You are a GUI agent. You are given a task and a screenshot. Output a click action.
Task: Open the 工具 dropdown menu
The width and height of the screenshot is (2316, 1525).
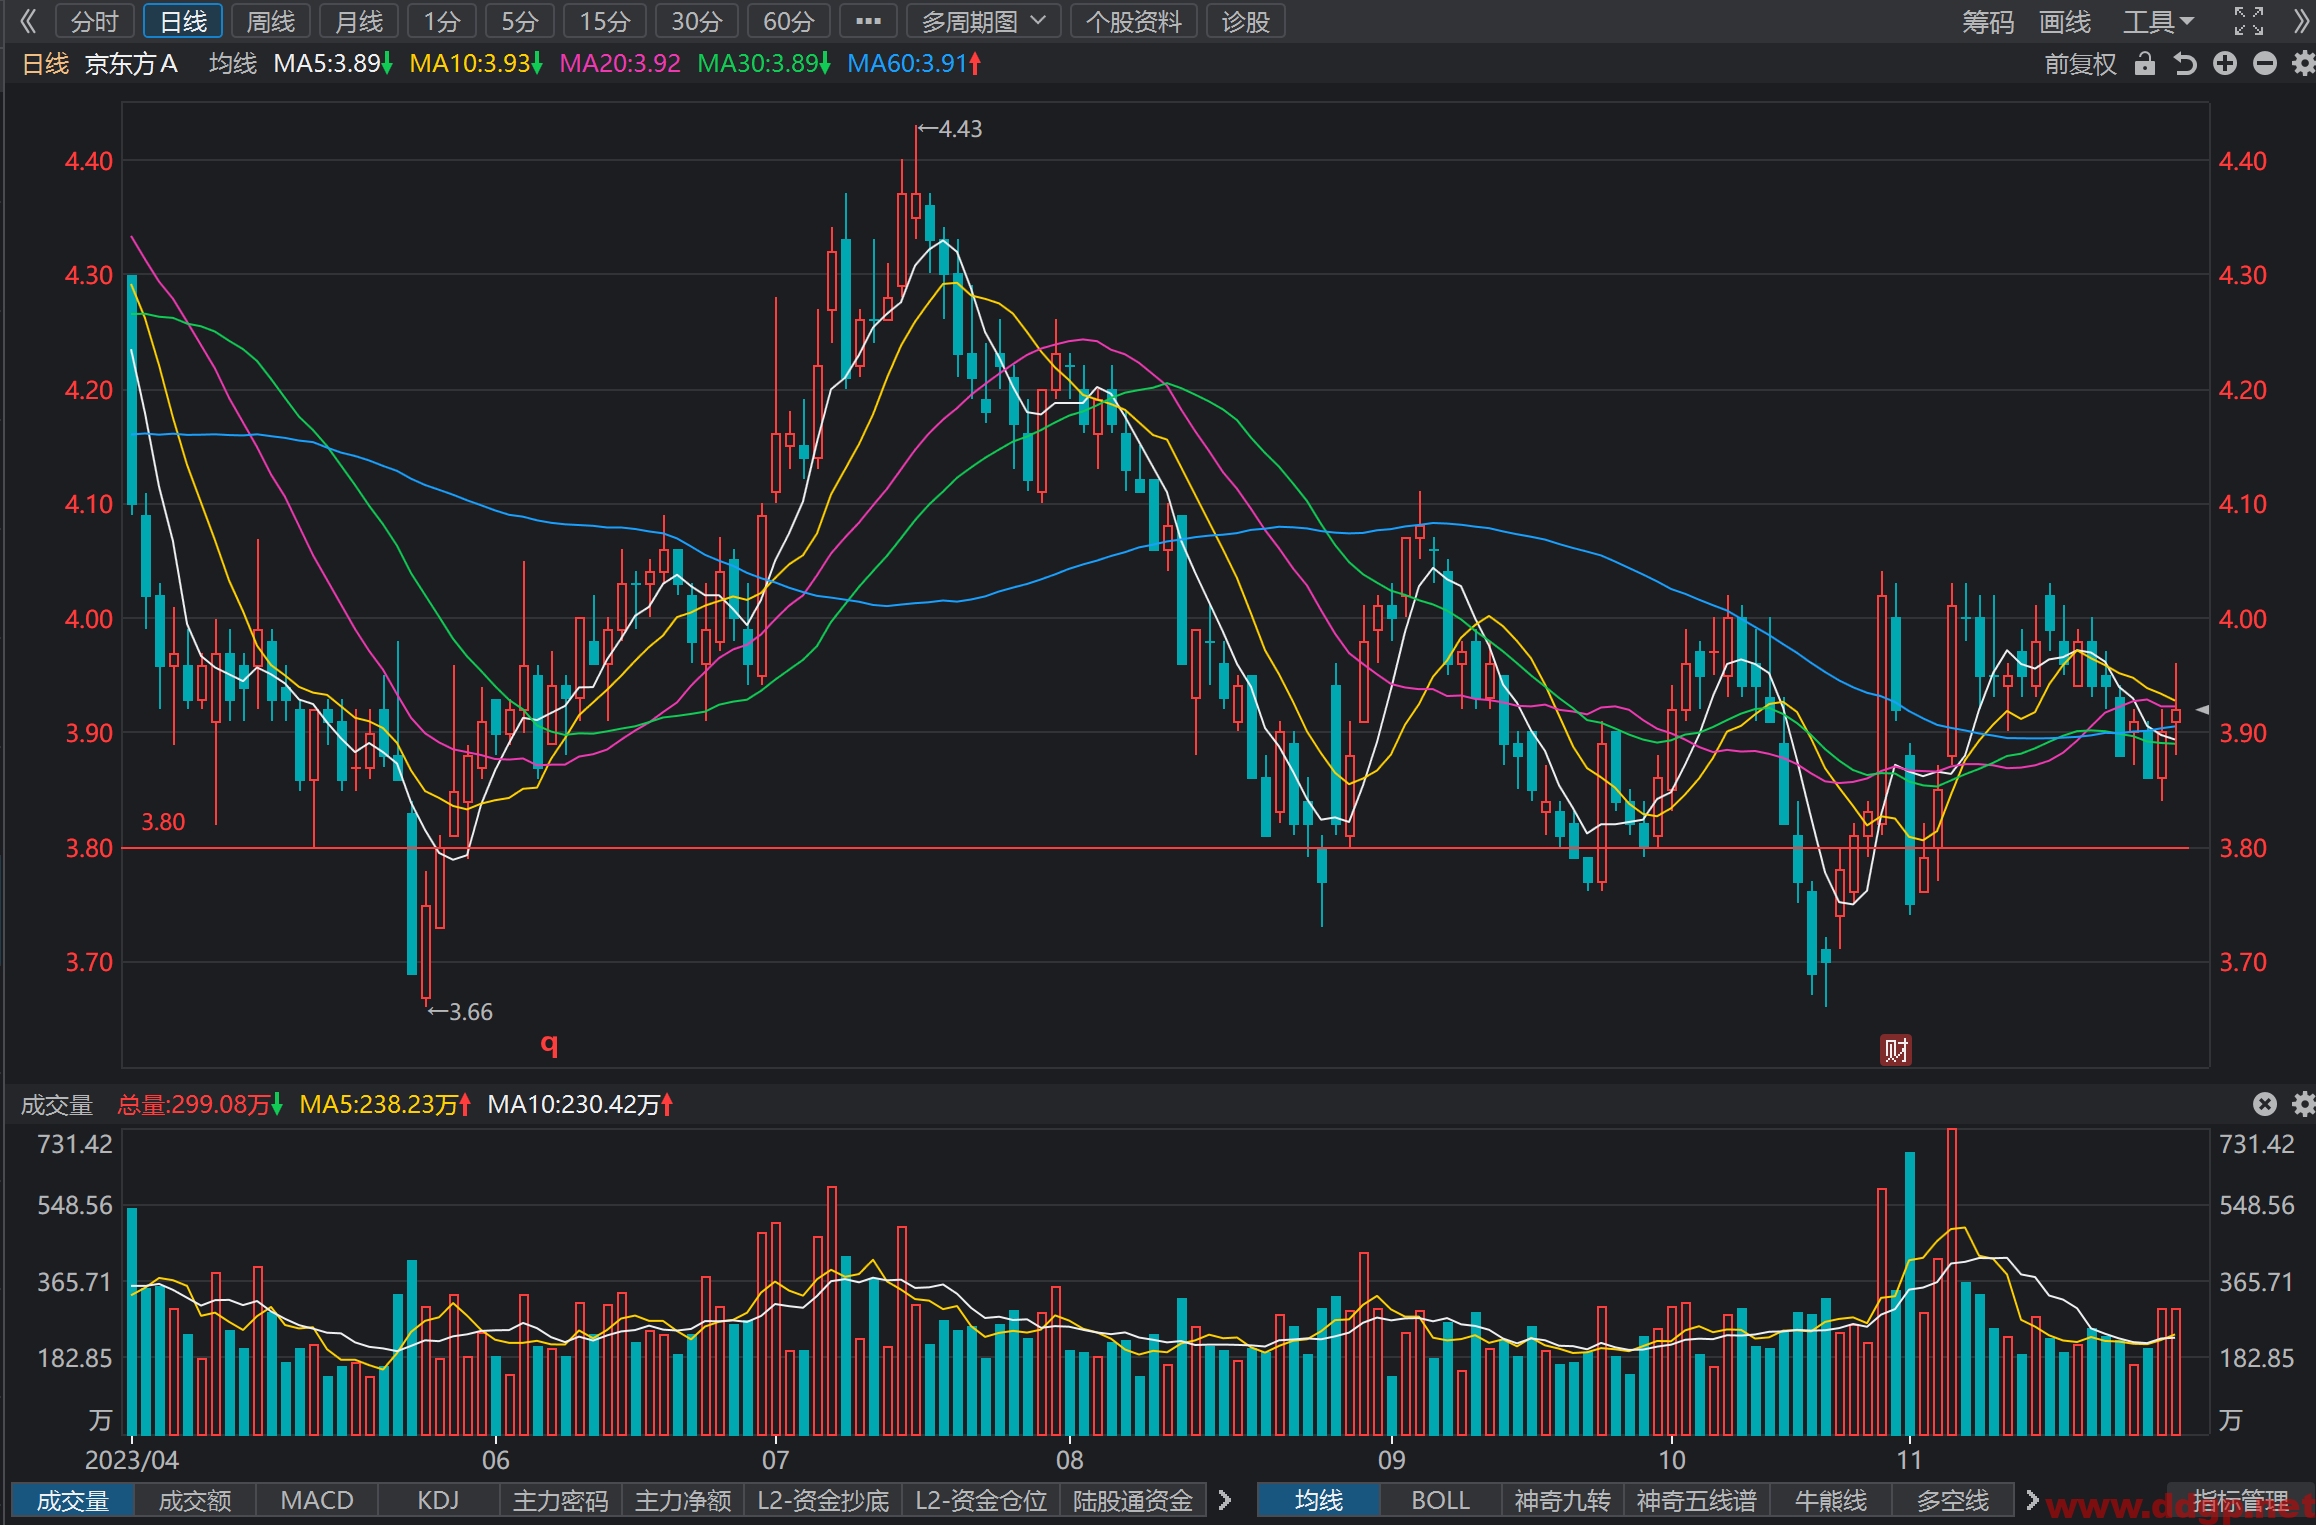point(2158,21)
